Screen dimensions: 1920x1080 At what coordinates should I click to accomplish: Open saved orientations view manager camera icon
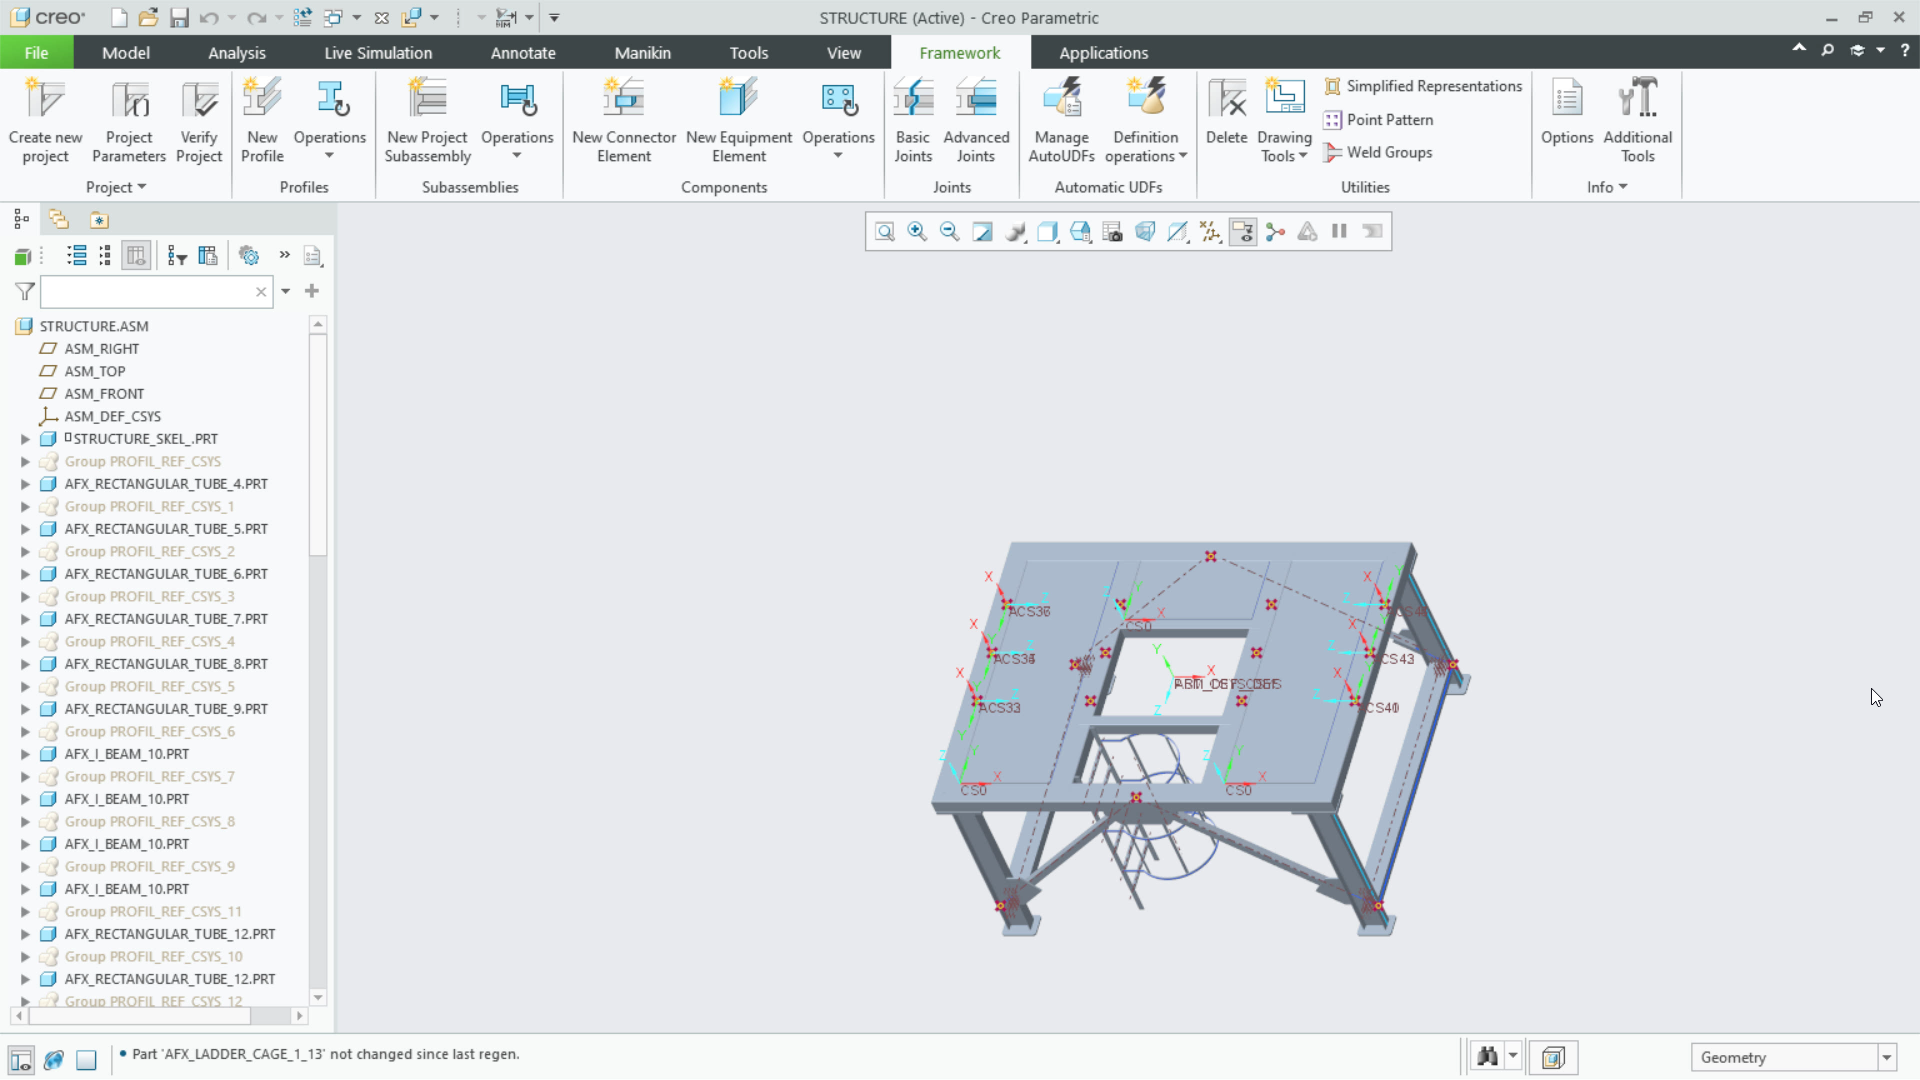point(1113,232)
